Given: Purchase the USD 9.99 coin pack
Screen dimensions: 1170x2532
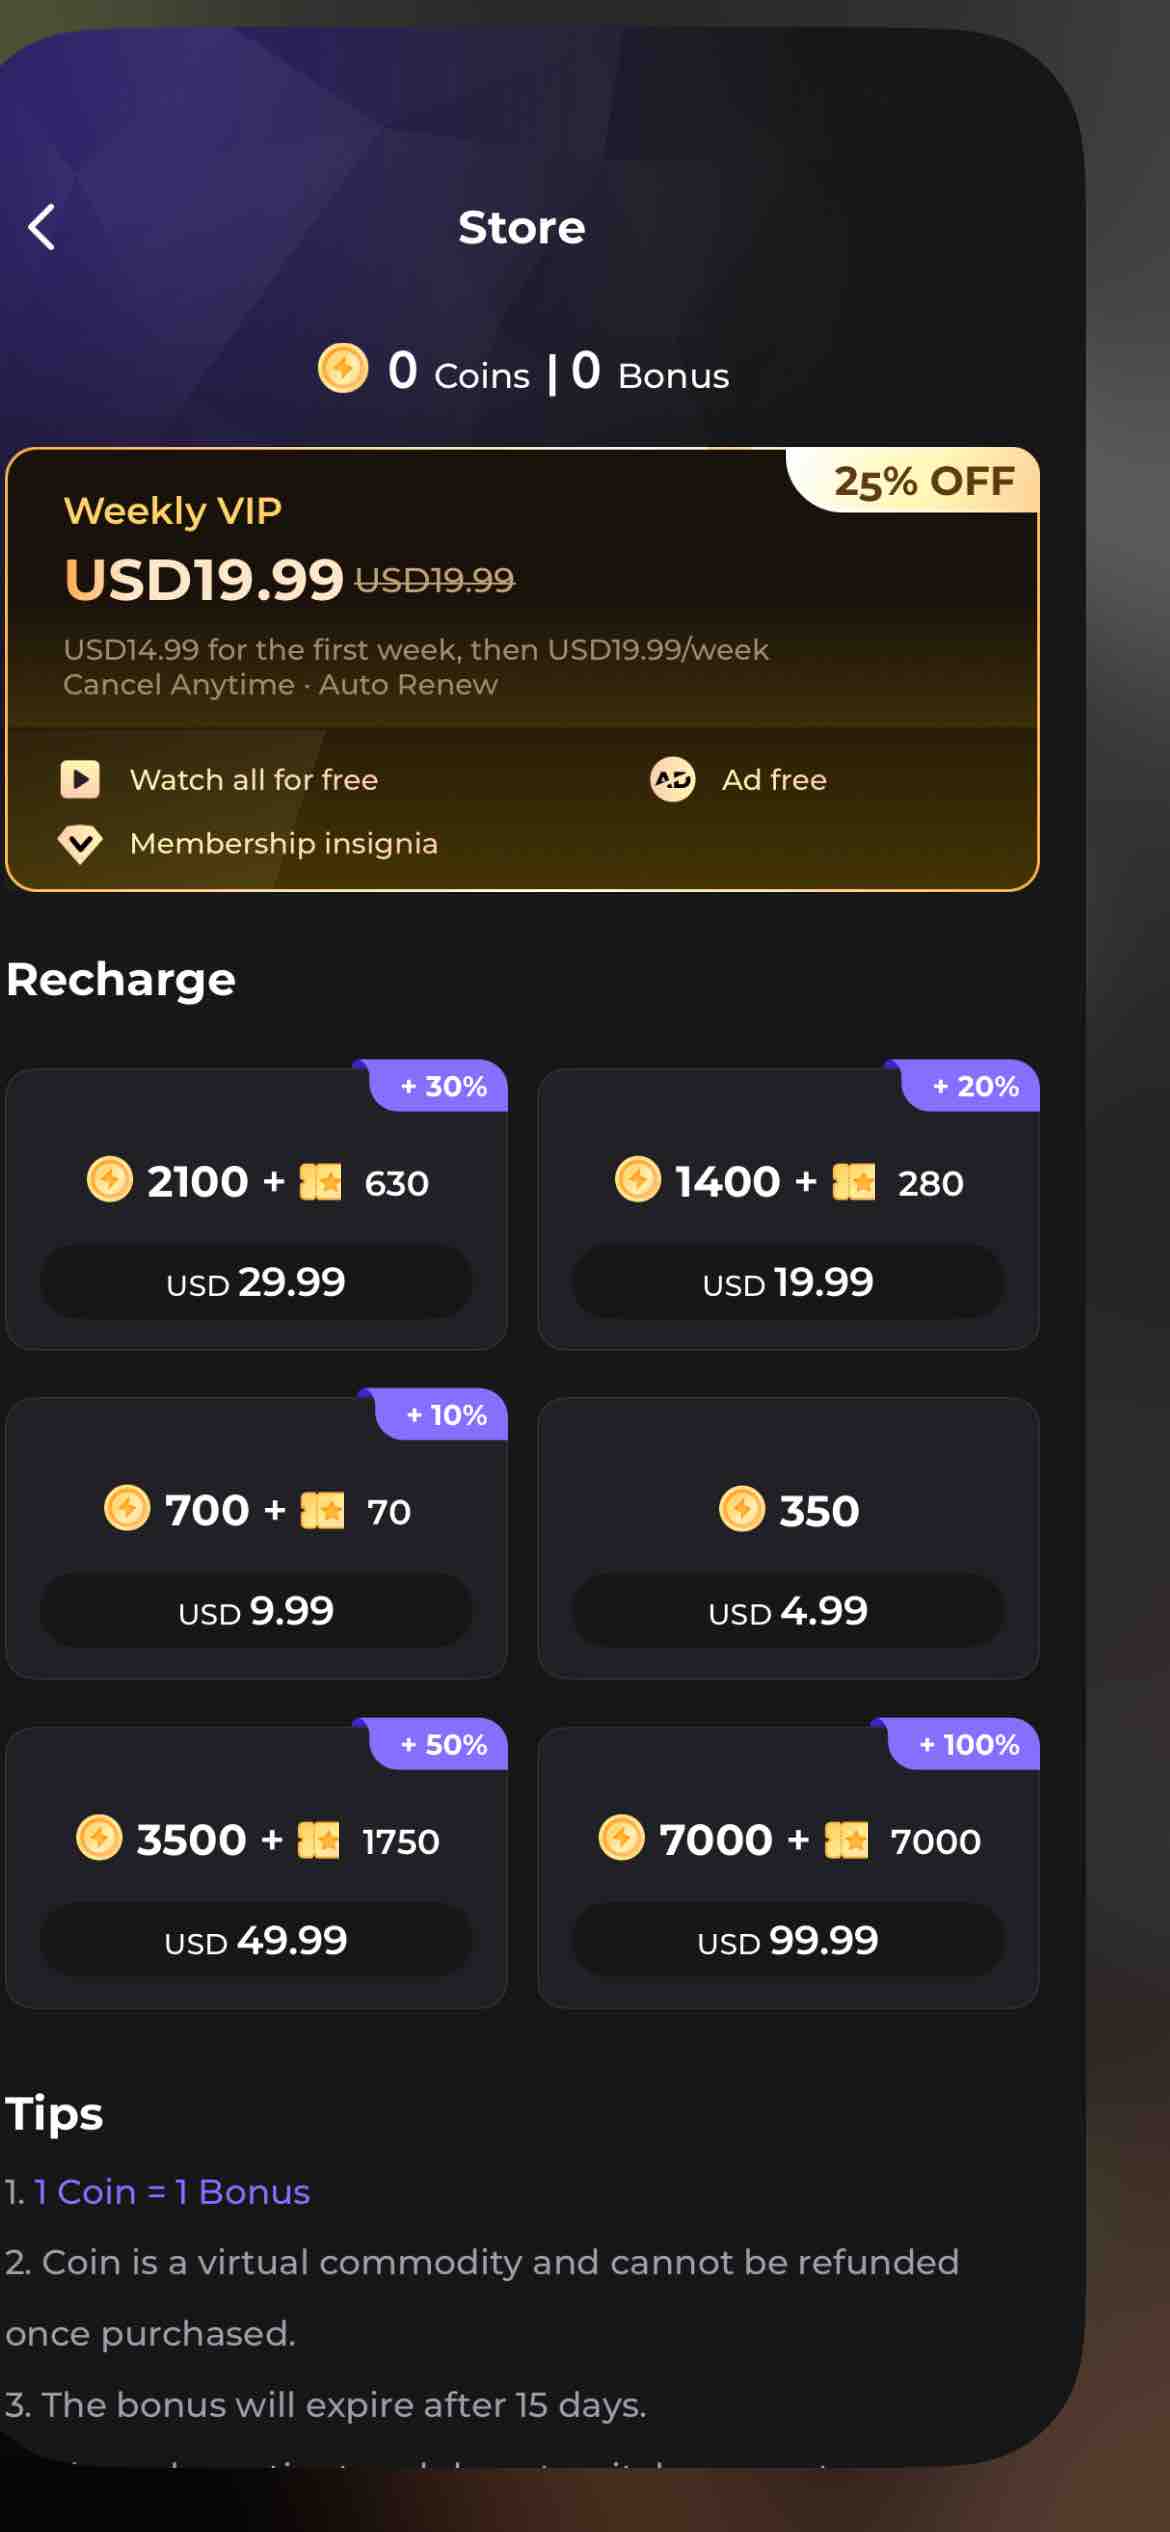Looking at the screenshot, I should pos(256,1611).
